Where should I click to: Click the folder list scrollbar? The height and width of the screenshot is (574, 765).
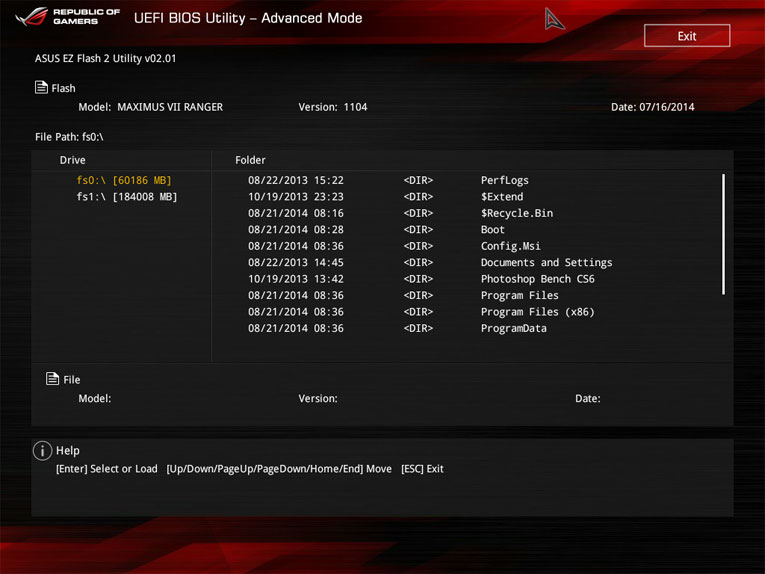coord(723,234)
